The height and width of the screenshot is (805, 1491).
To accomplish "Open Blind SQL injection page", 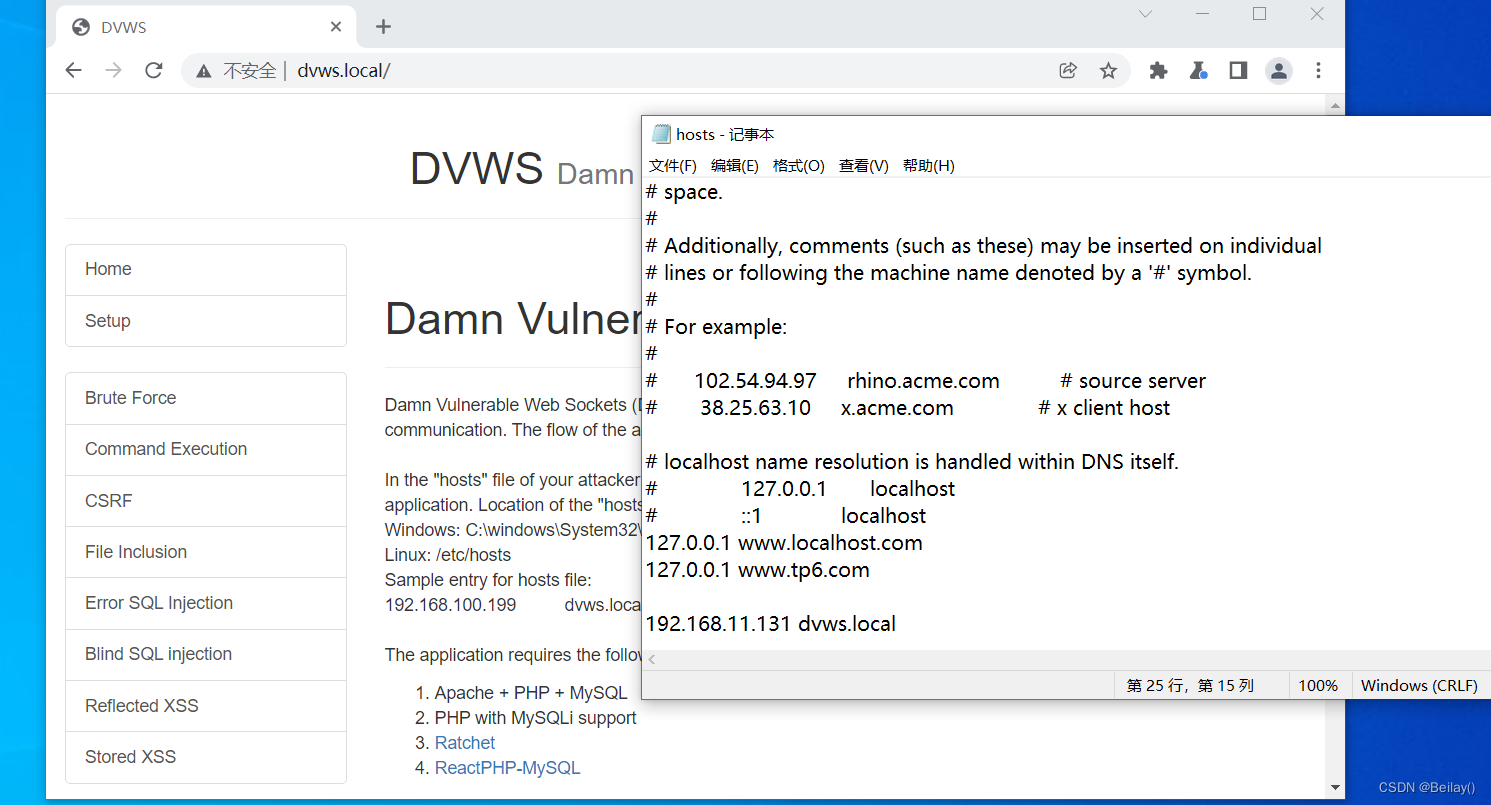I will (206, 654).
